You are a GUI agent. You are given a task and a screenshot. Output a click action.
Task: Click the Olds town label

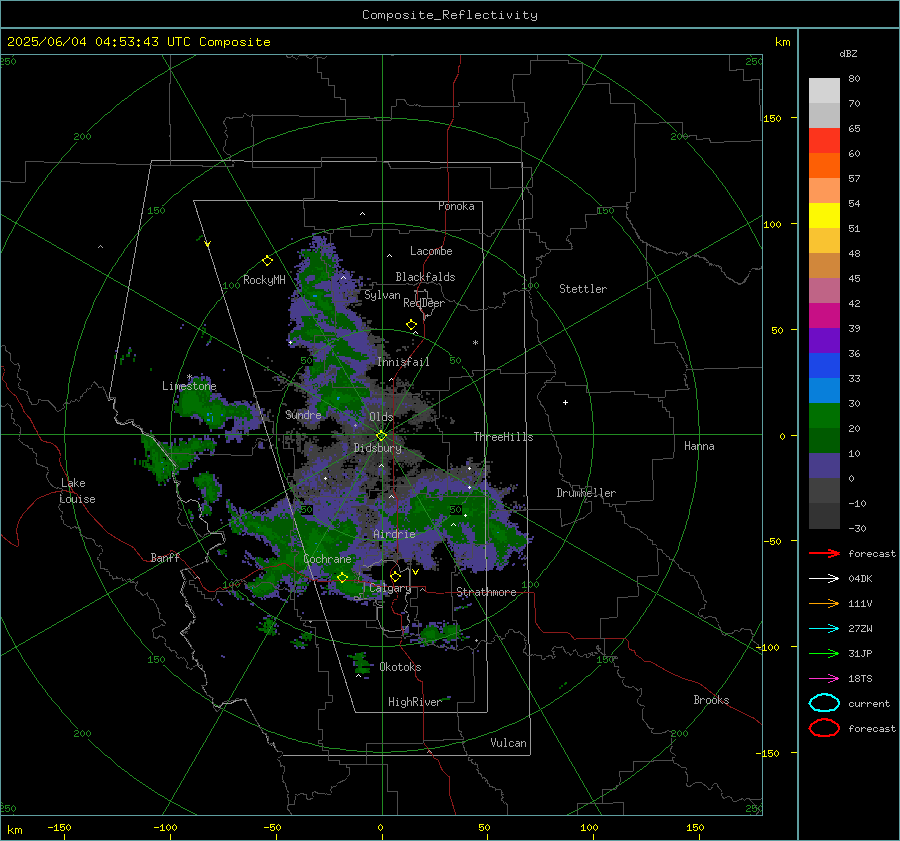tap(381, 417)
